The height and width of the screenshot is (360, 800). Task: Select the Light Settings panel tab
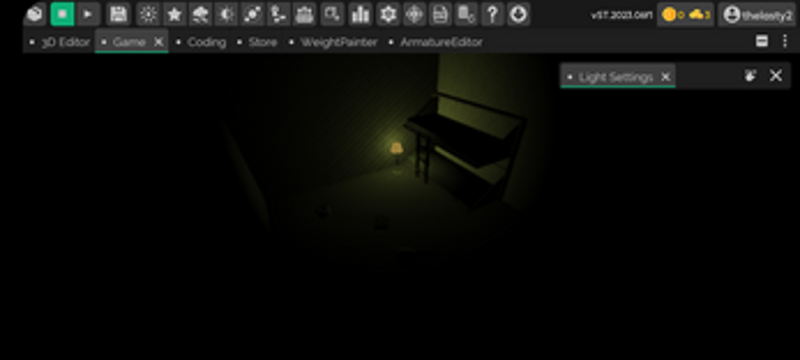click(x=616, y=77)
